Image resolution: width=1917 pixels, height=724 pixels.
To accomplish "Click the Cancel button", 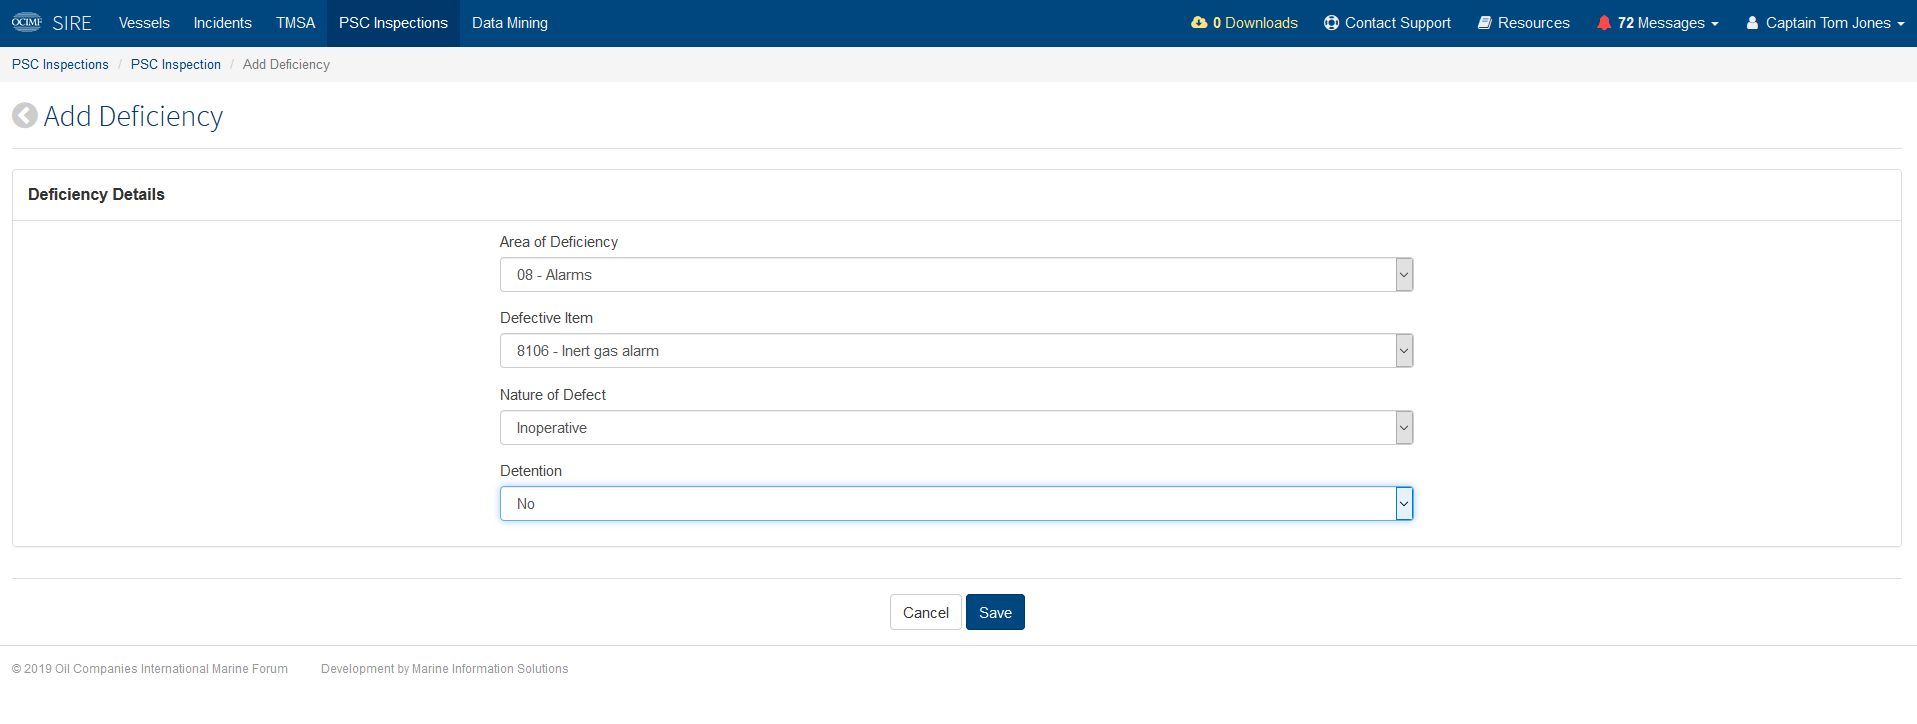I will click(x=926, y=612).
